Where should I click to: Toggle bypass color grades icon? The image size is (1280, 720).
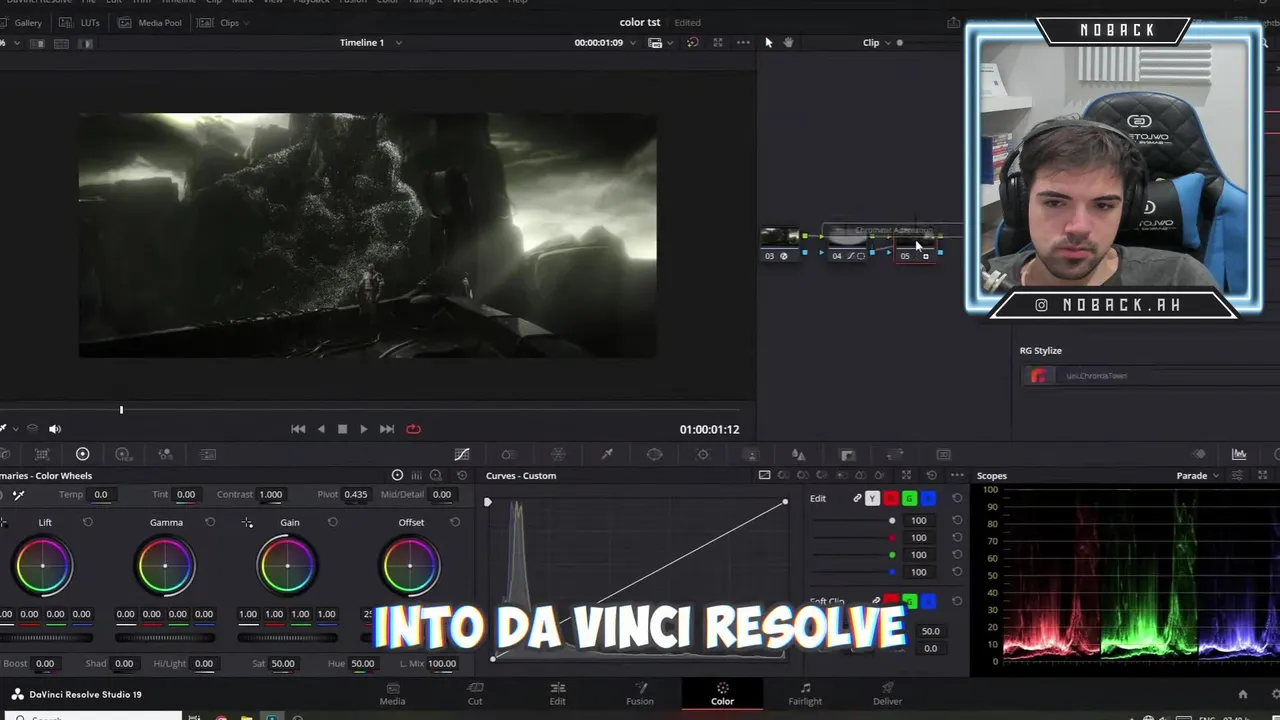point(692,42)
